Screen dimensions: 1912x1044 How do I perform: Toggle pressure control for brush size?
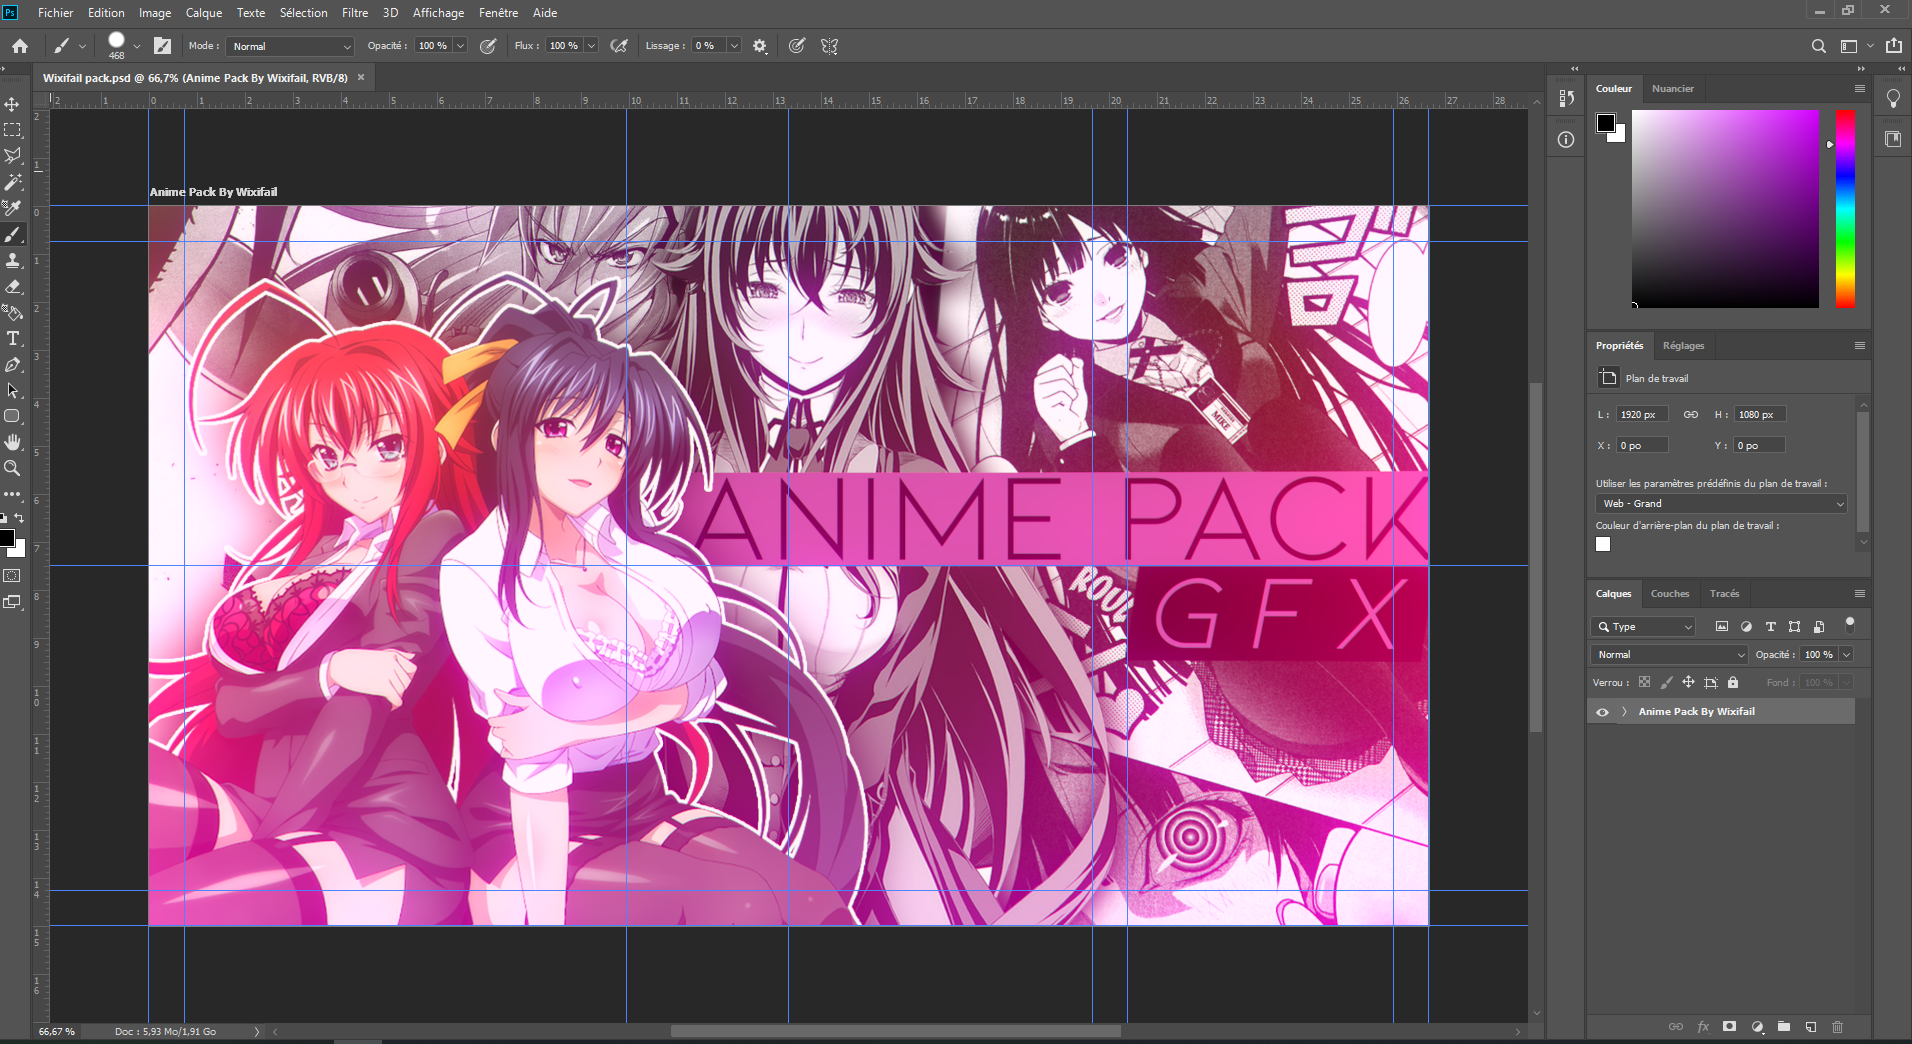pos(797,46)
